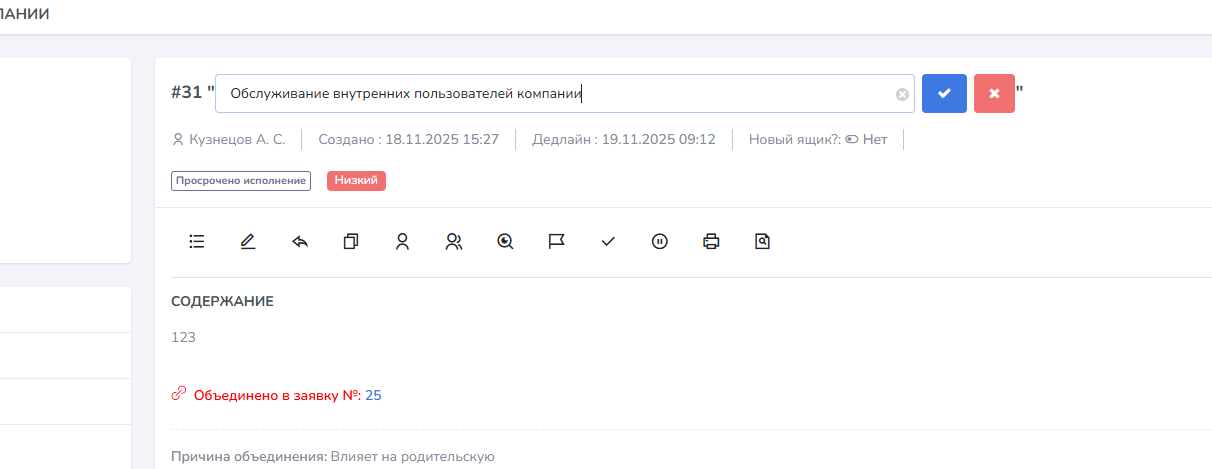The height and width of the screenshot is (469, 1212).
Task: Open merged ticket number 25 link
Action: click(373, 395)
